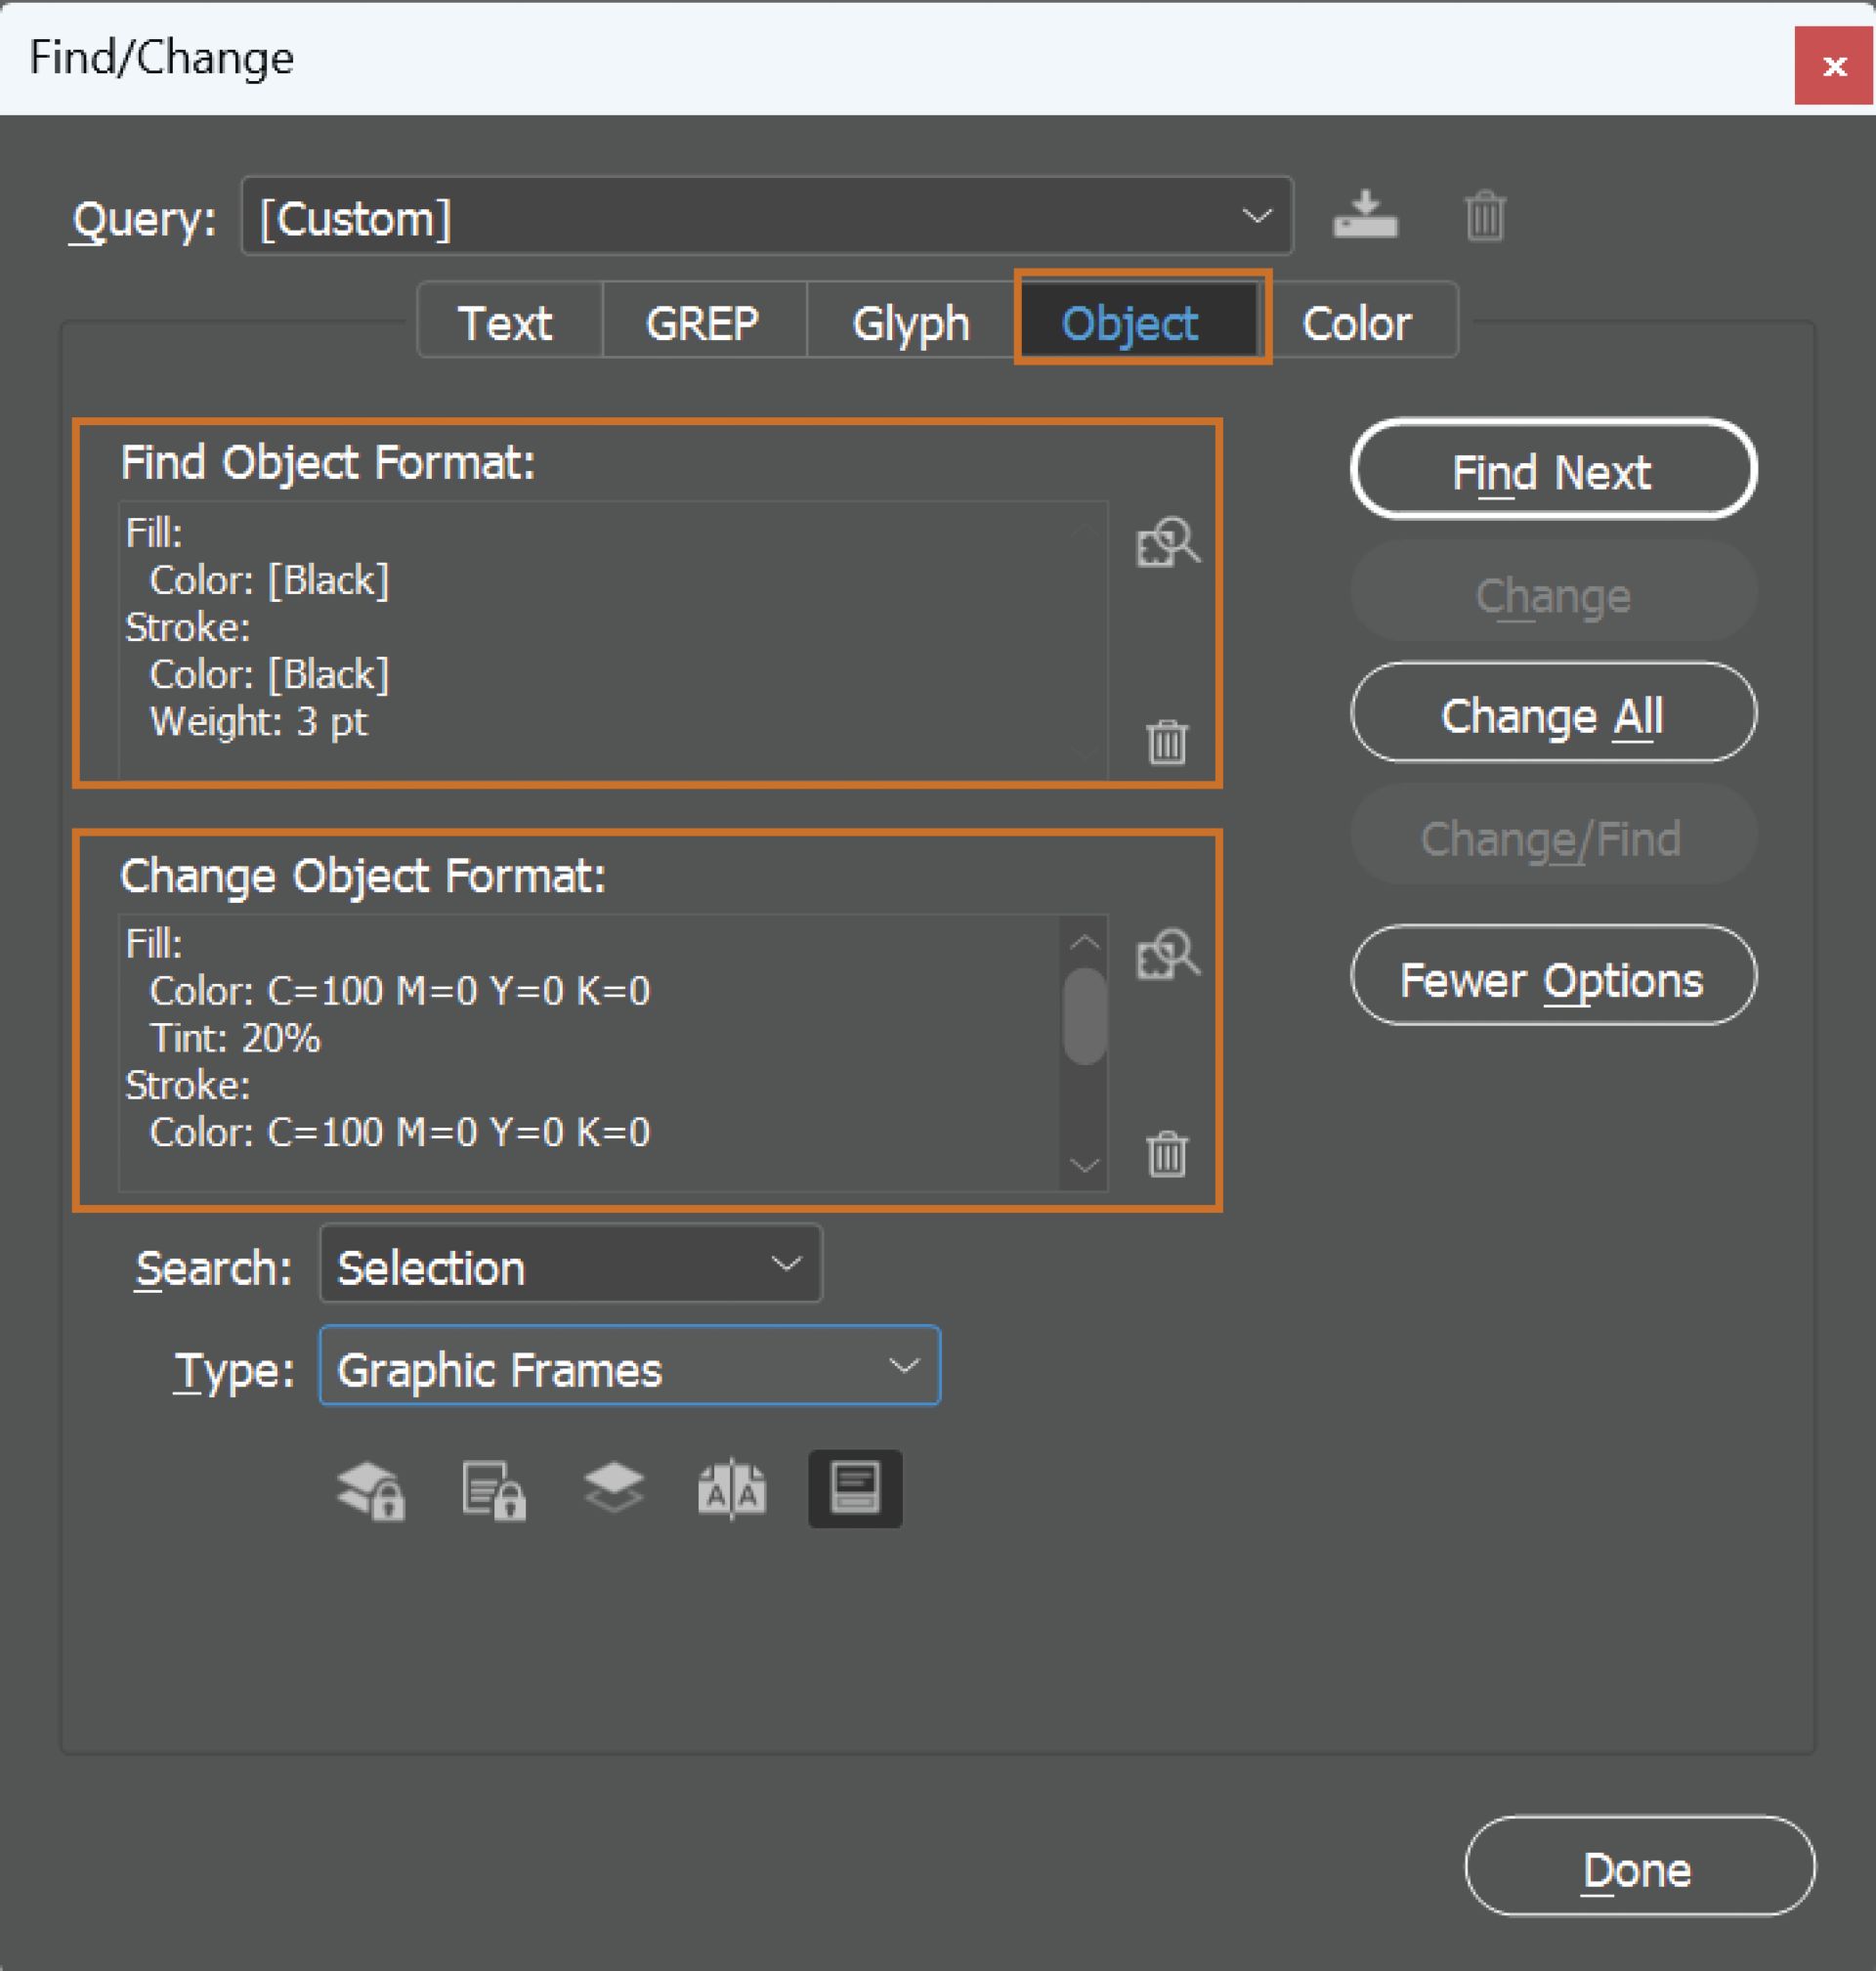The height and width of the screenshot is (1971, 1876).
Task: Open the Search scope dropdown
Action: pyautogui.click(x=570, y=1265)
